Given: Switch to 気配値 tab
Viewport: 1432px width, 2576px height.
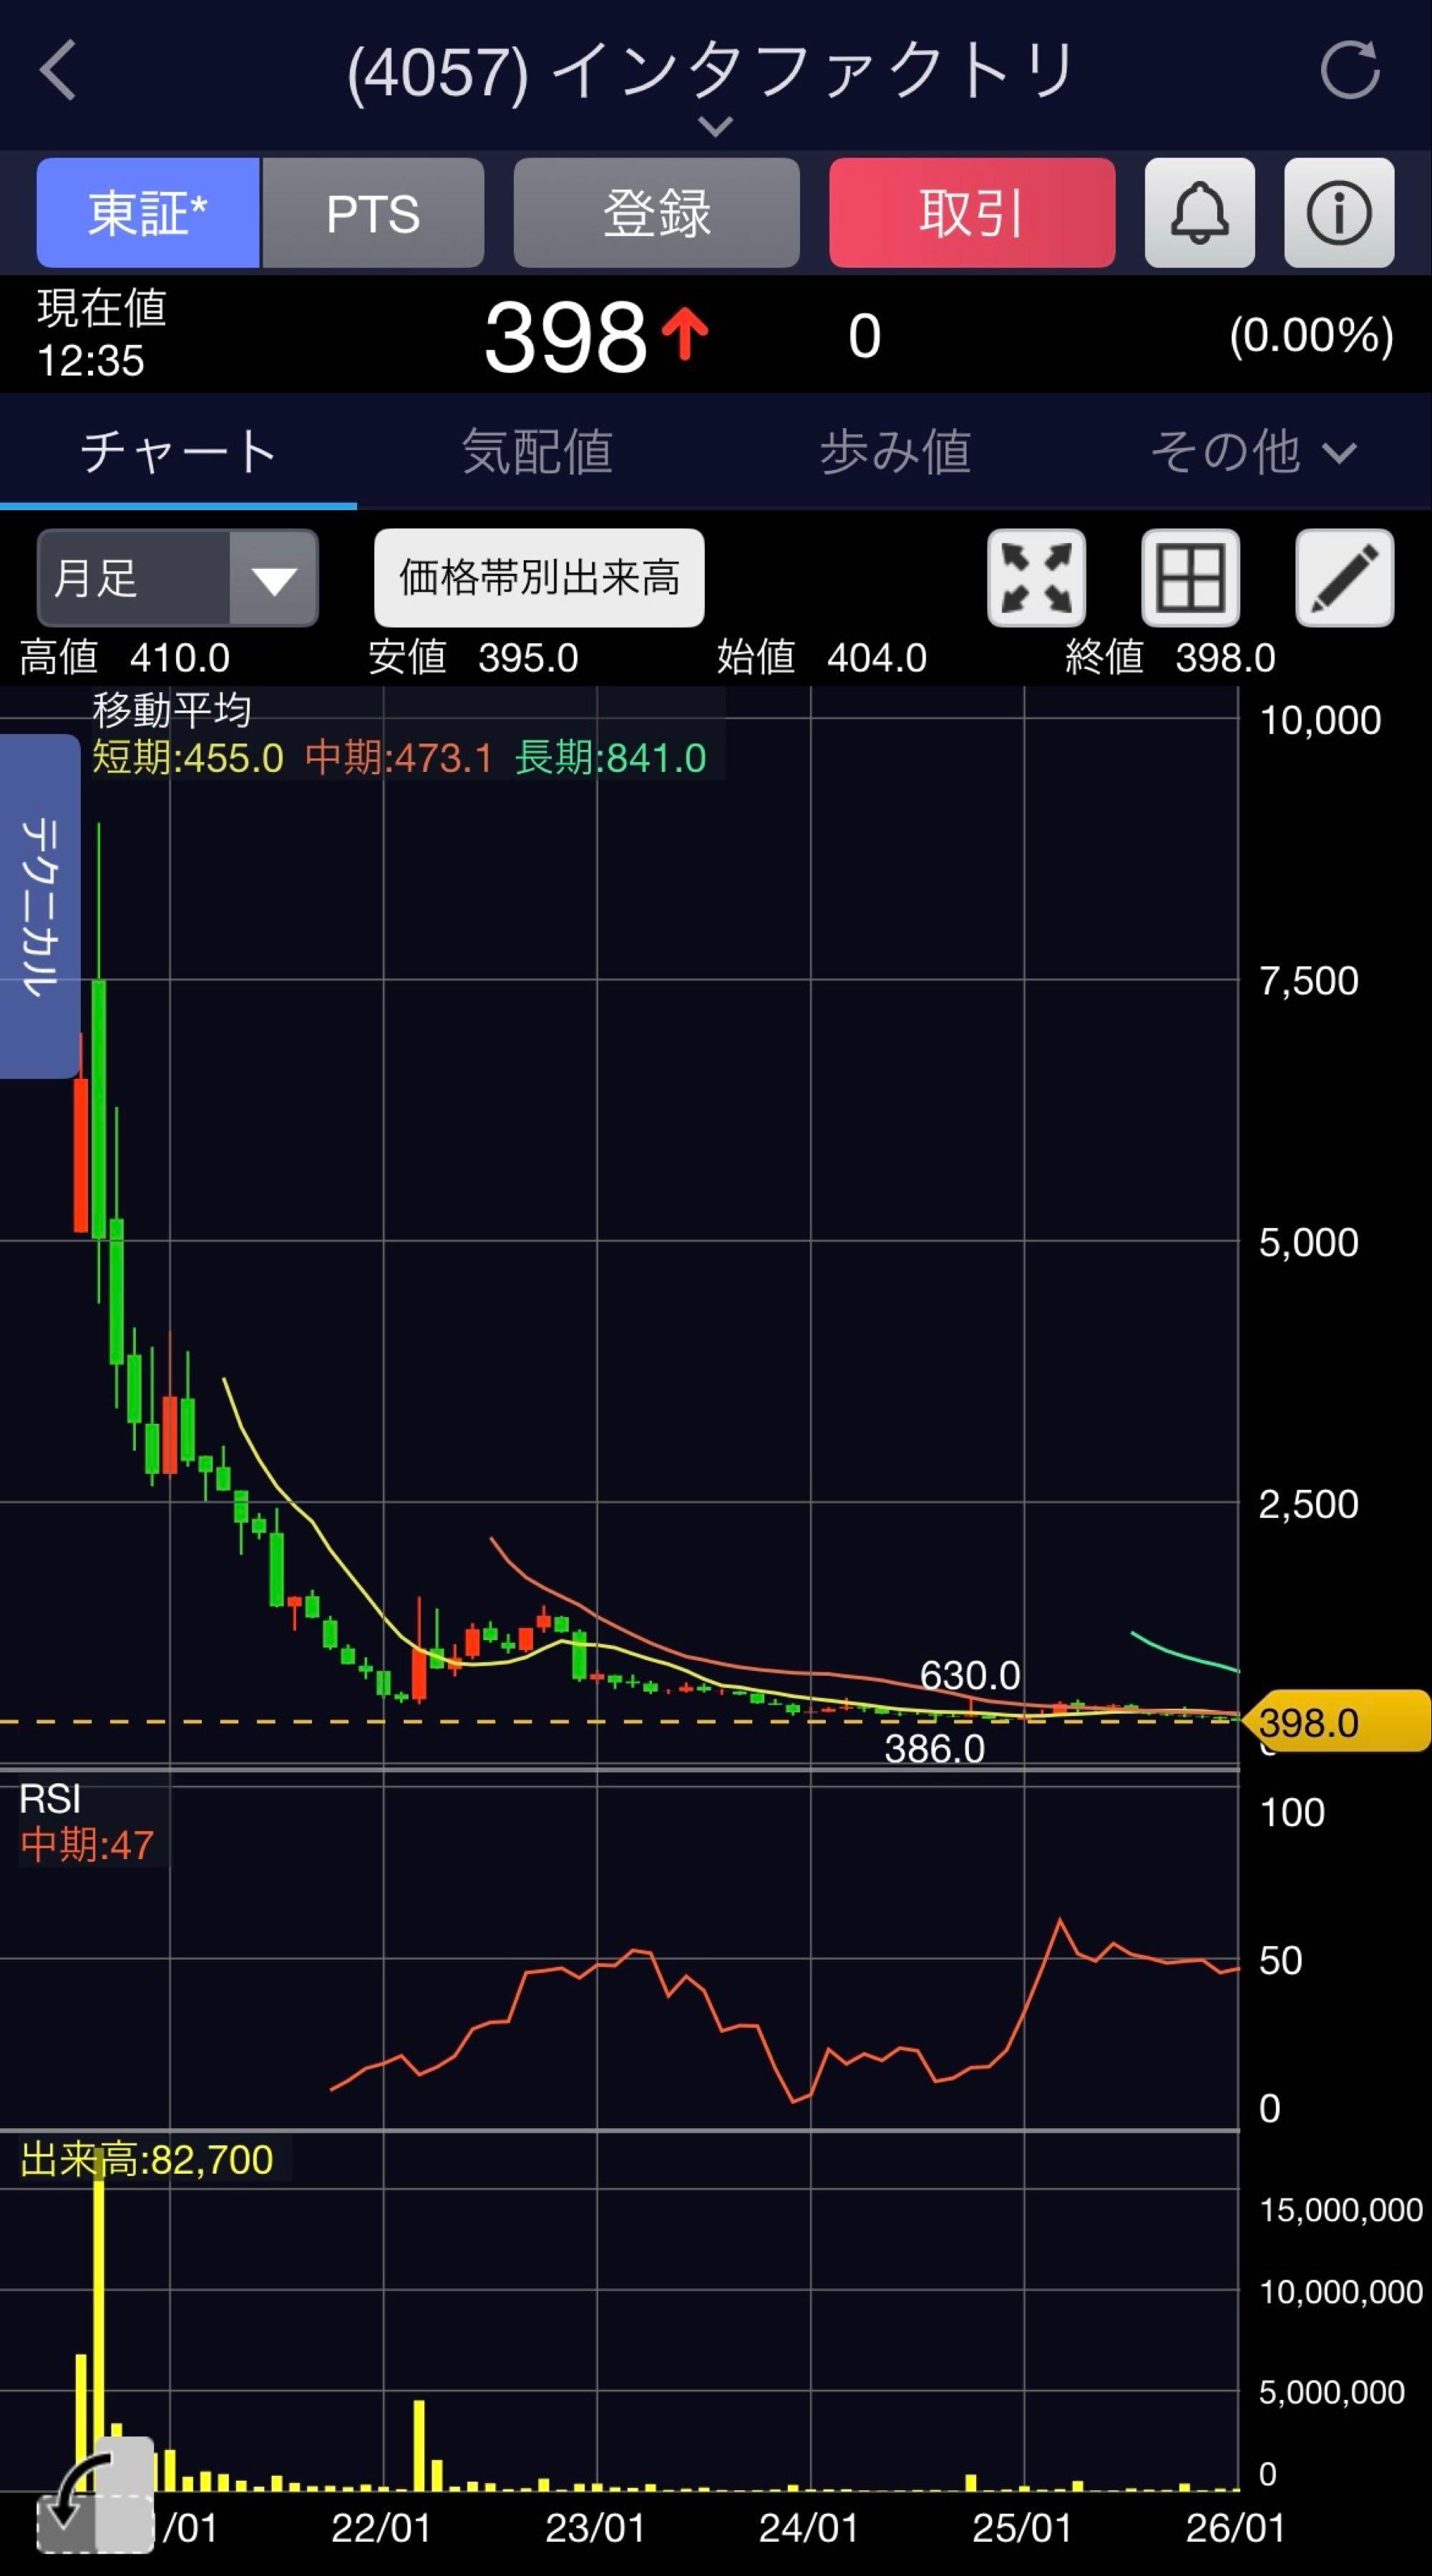Looking at the screenshot, I should tap(537, 451).
